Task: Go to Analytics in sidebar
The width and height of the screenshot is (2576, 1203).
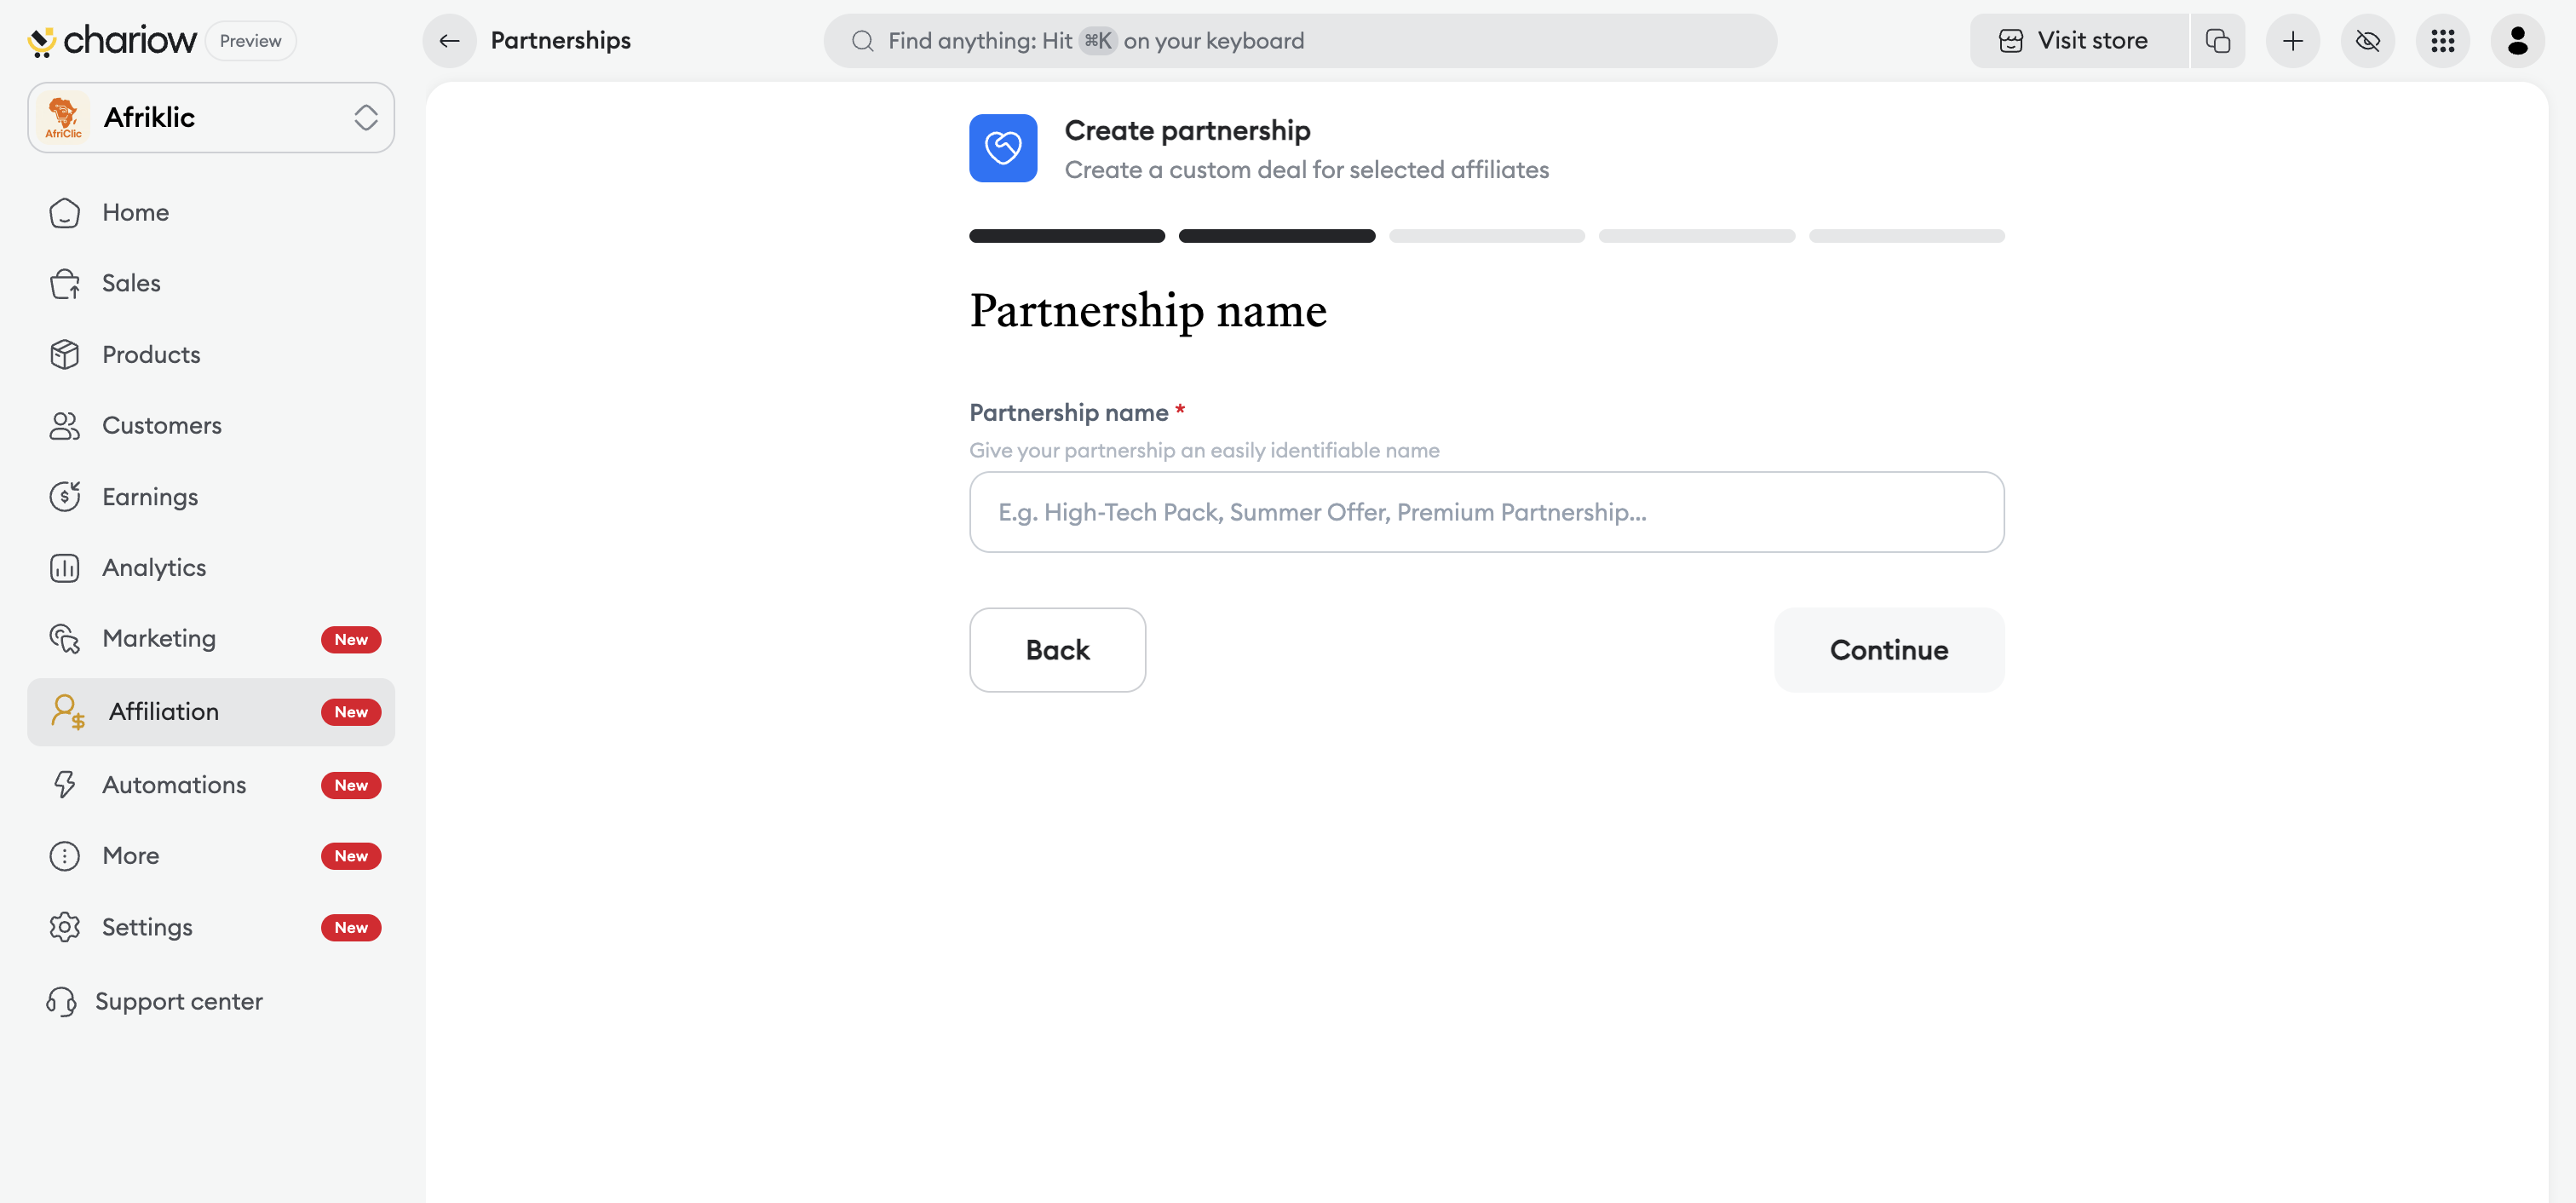Action: coord(154,568)
